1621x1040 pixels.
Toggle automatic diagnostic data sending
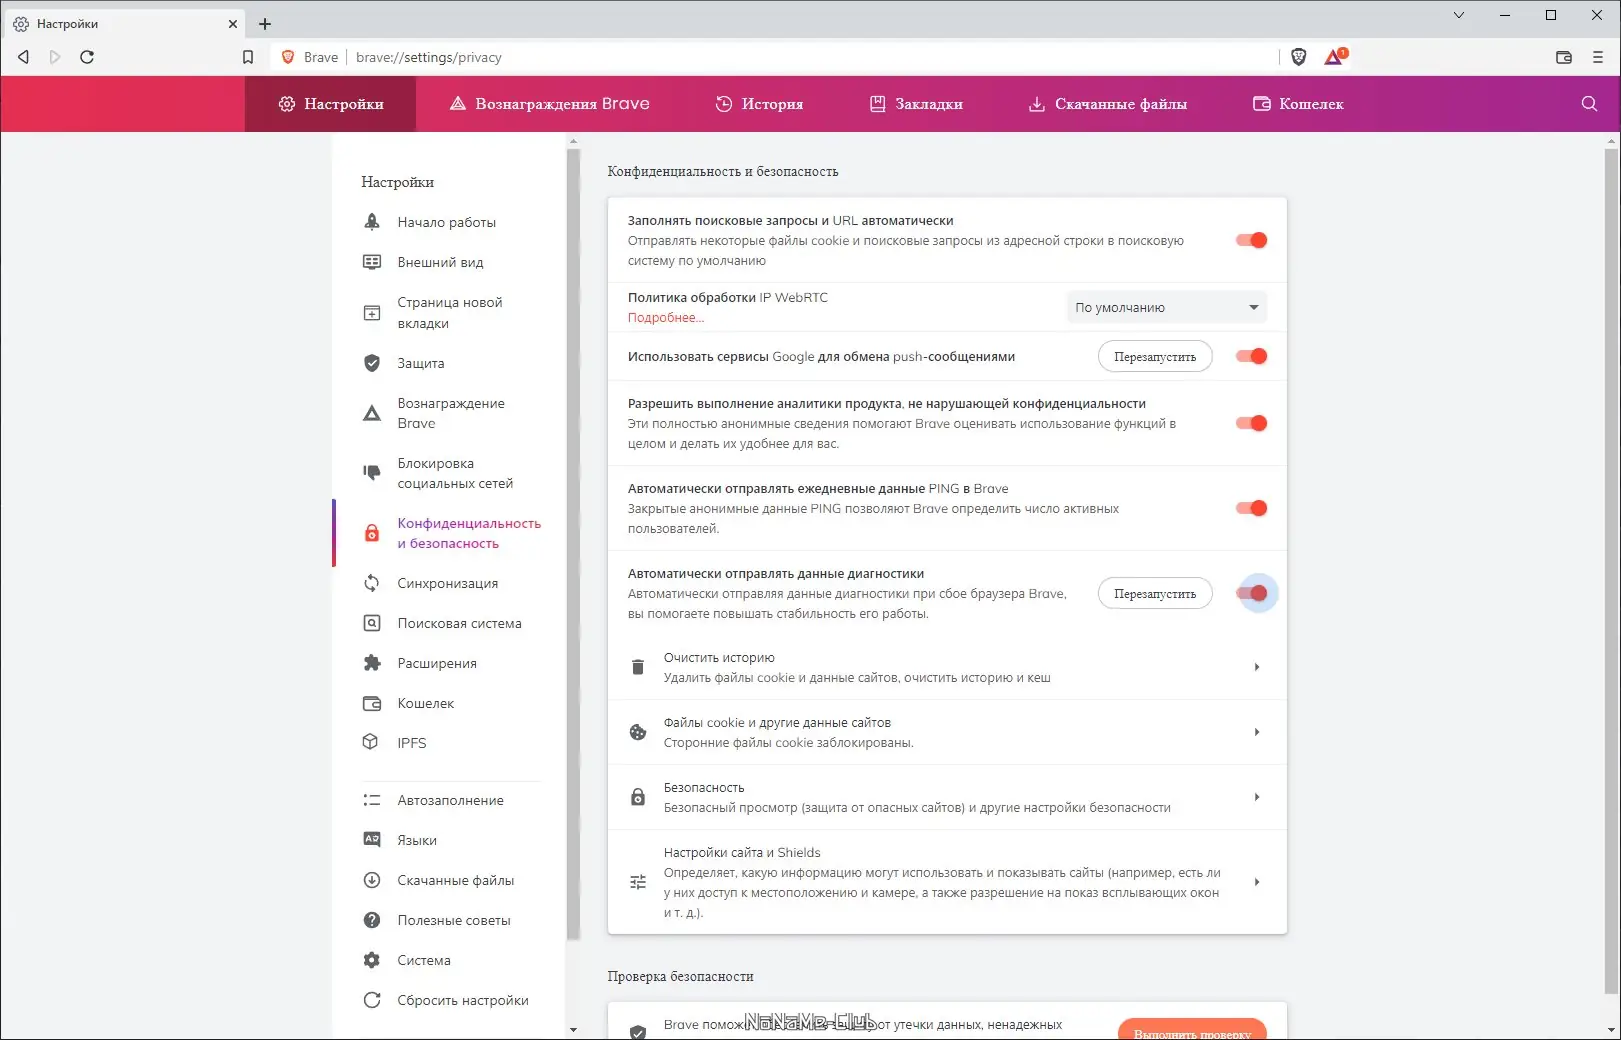[1252, 593]
